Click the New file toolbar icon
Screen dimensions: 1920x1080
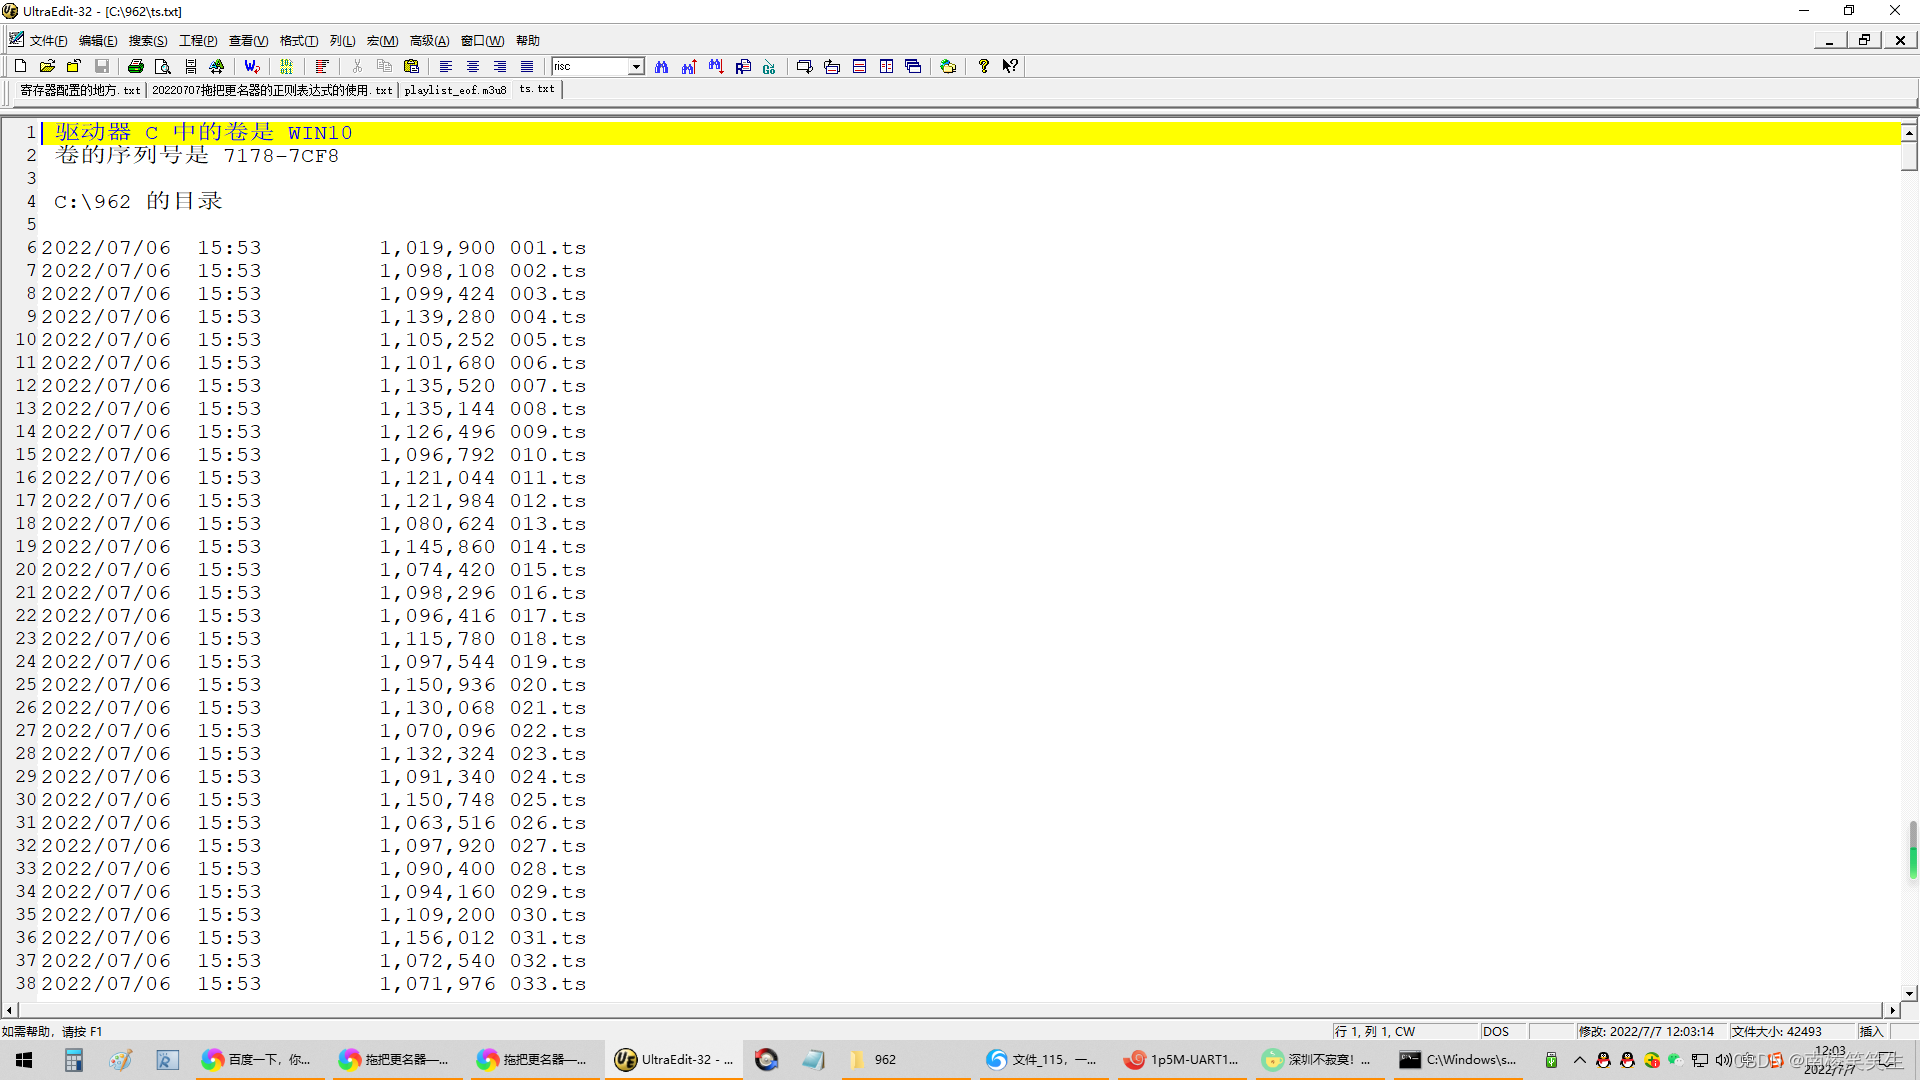pos(20,66)
